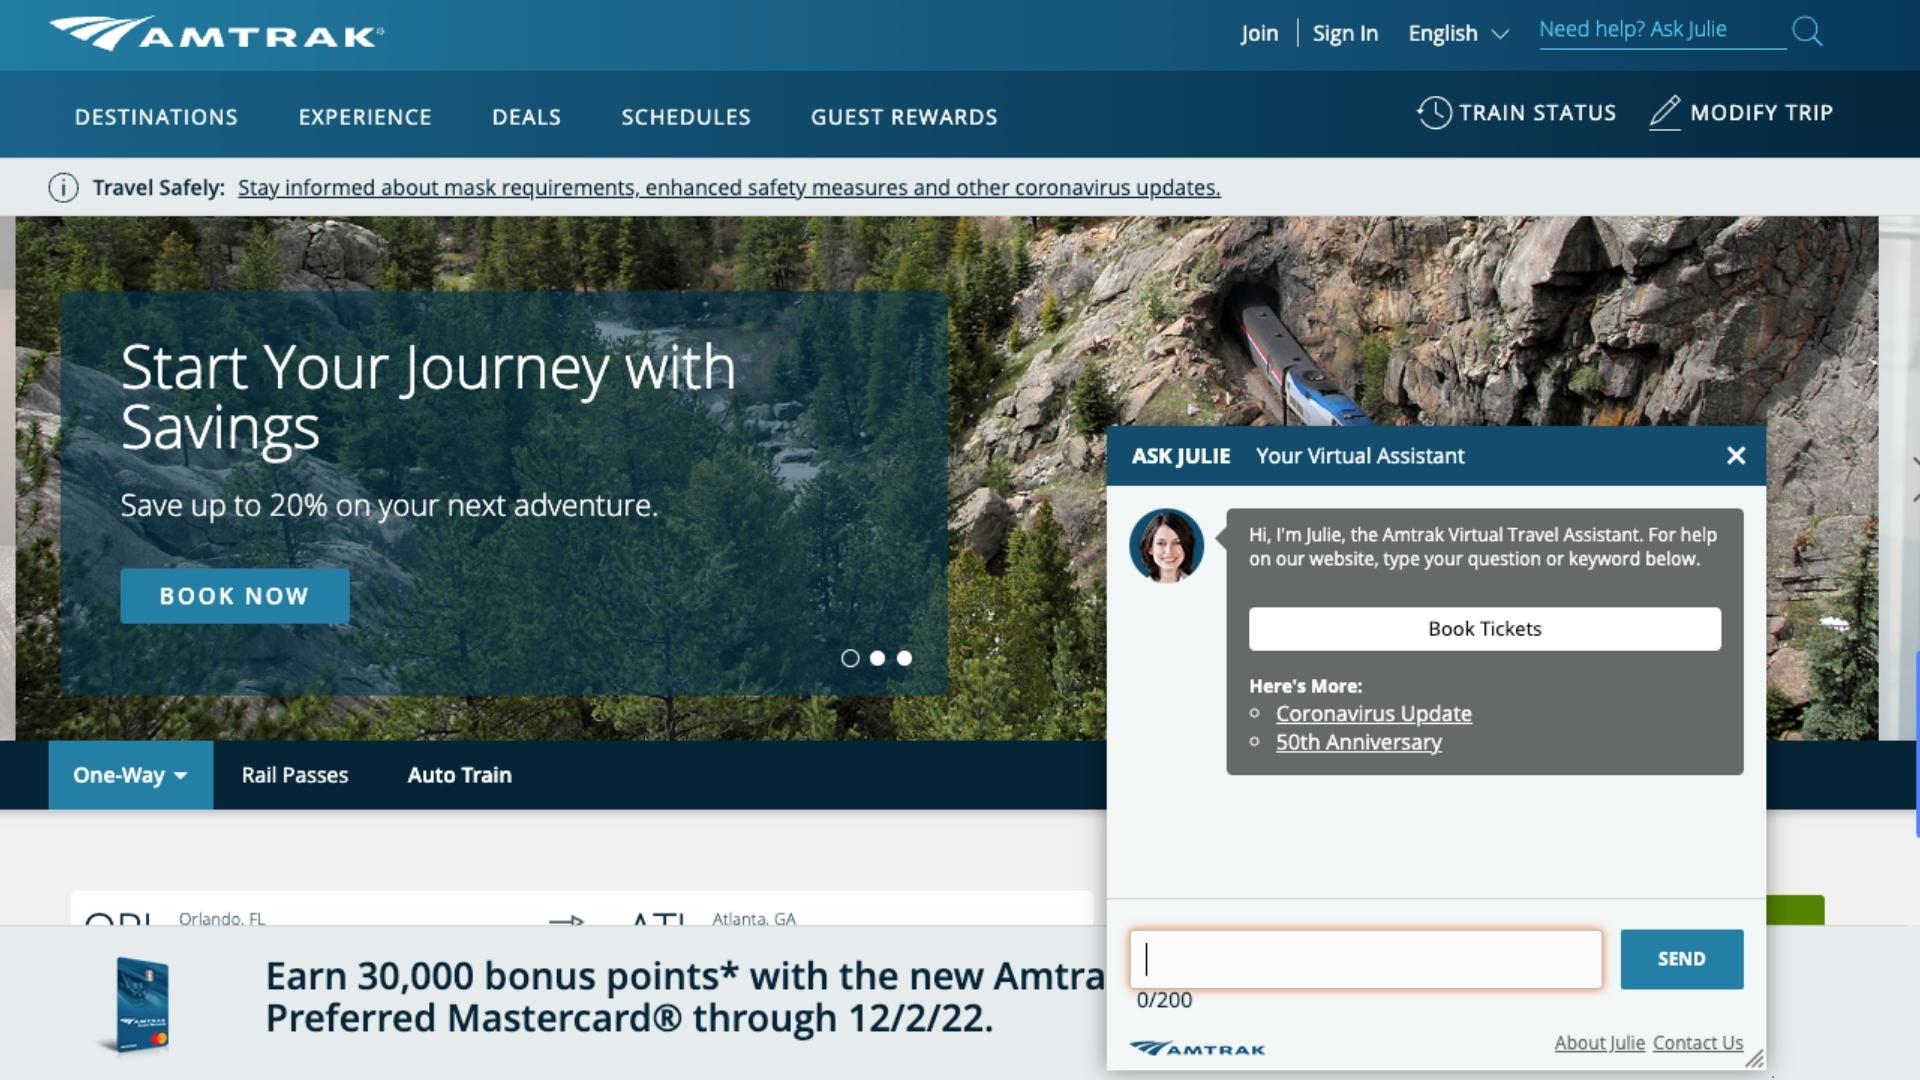The width and height of the screenshot is (1920, 1080).
Task: Click the Modify Trip pencil icon
Action: click(x=1664, y=112)
